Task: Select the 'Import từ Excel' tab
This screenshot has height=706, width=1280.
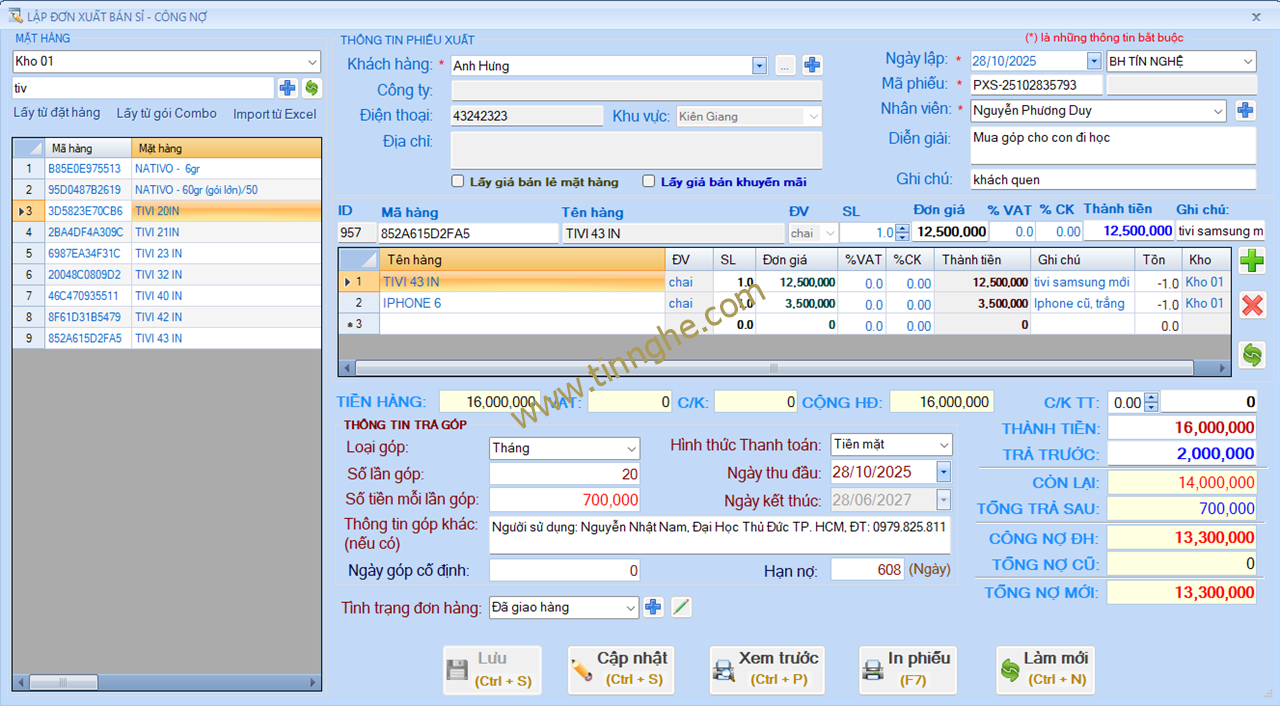Action: pos(274,114)
